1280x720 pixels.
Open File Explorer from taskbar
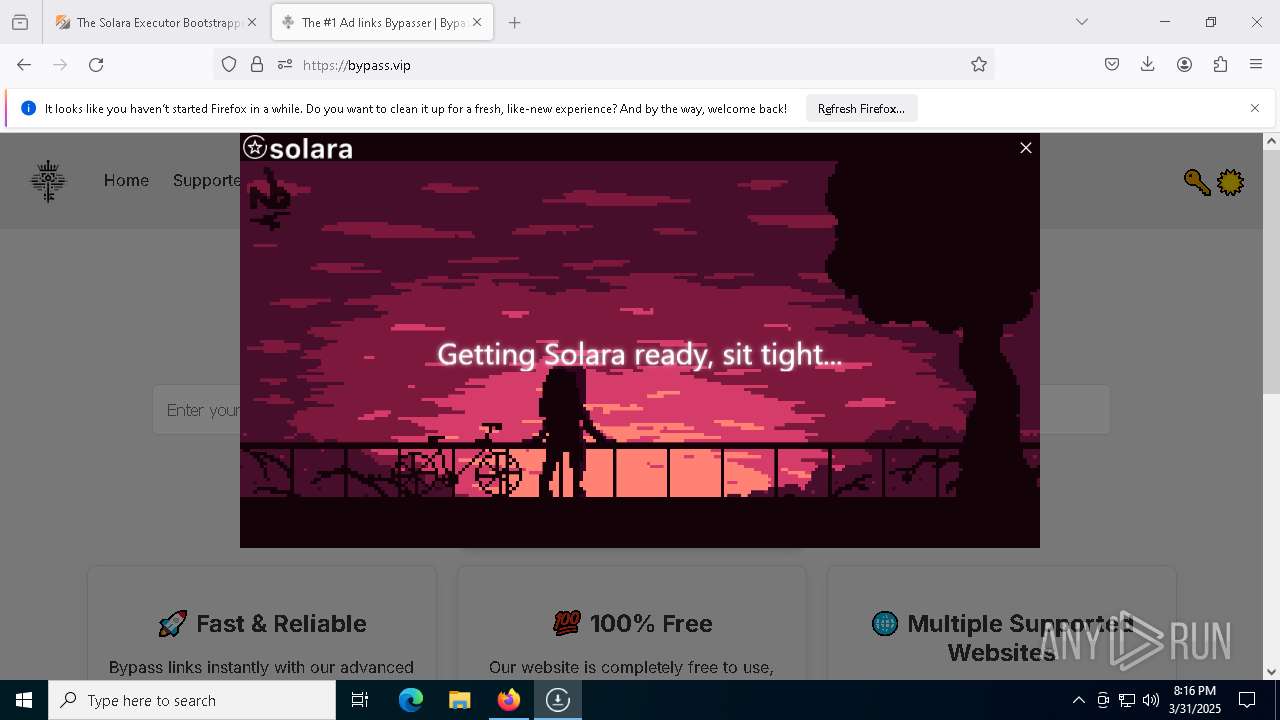(x=460, y=700)
